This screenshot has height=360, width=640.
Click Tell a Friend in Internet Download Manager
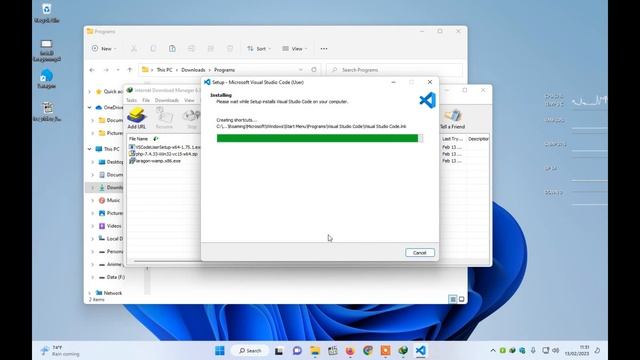pyautogui.click(x=452, y=119)
